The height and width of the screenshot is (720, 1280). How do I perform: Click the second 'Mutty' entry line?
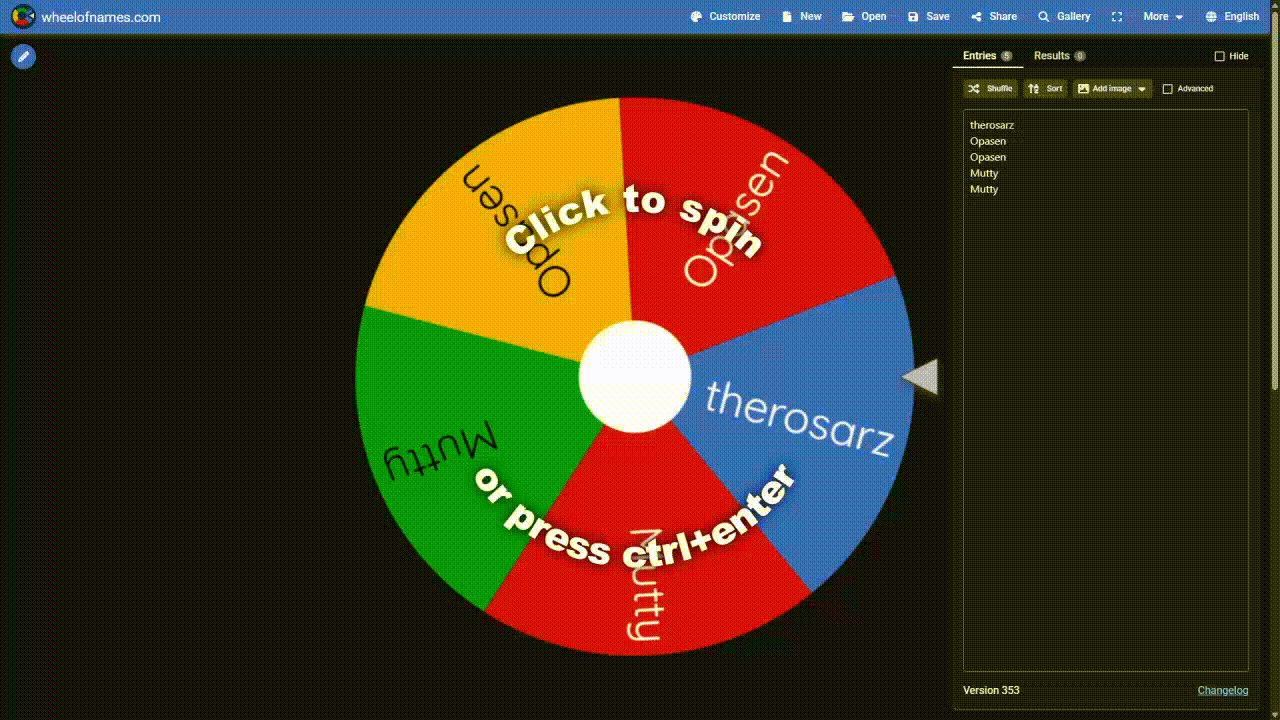(x=984, y=189)
